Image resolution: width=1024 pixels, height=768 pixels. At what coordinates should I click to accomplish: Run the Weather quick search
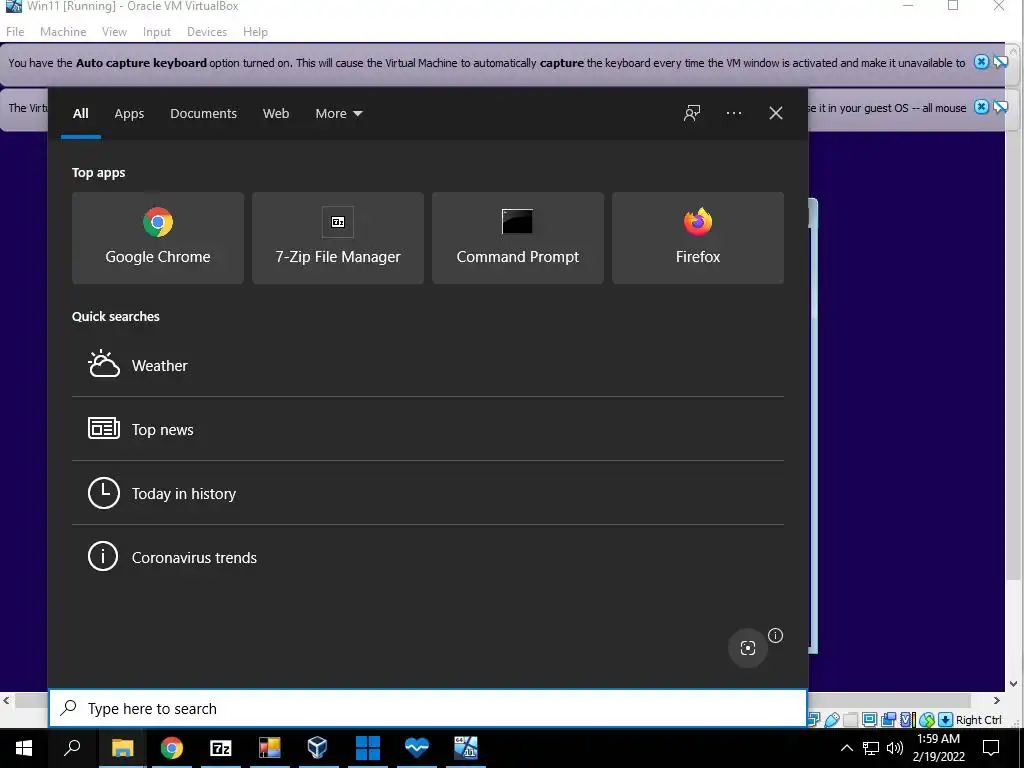428,365
